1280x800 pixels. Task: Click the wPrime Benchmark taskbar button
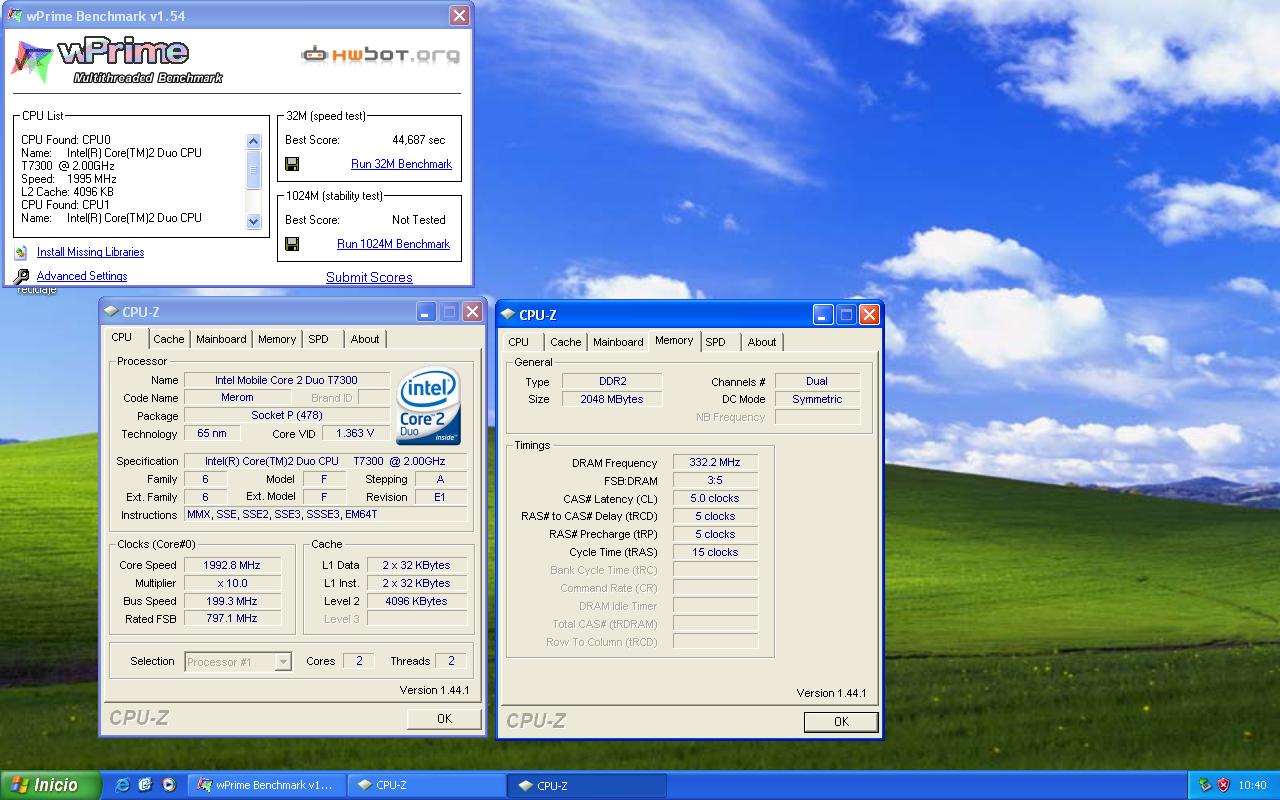click(267, 785)
